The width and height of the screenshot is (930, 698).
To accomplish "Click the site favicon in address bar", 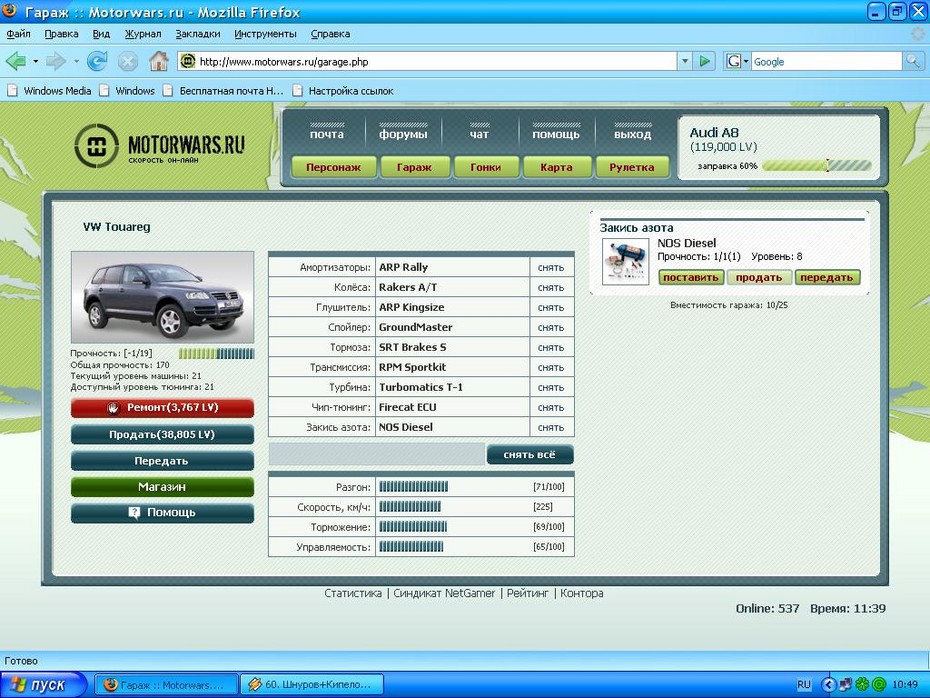I will pos(188,61).
